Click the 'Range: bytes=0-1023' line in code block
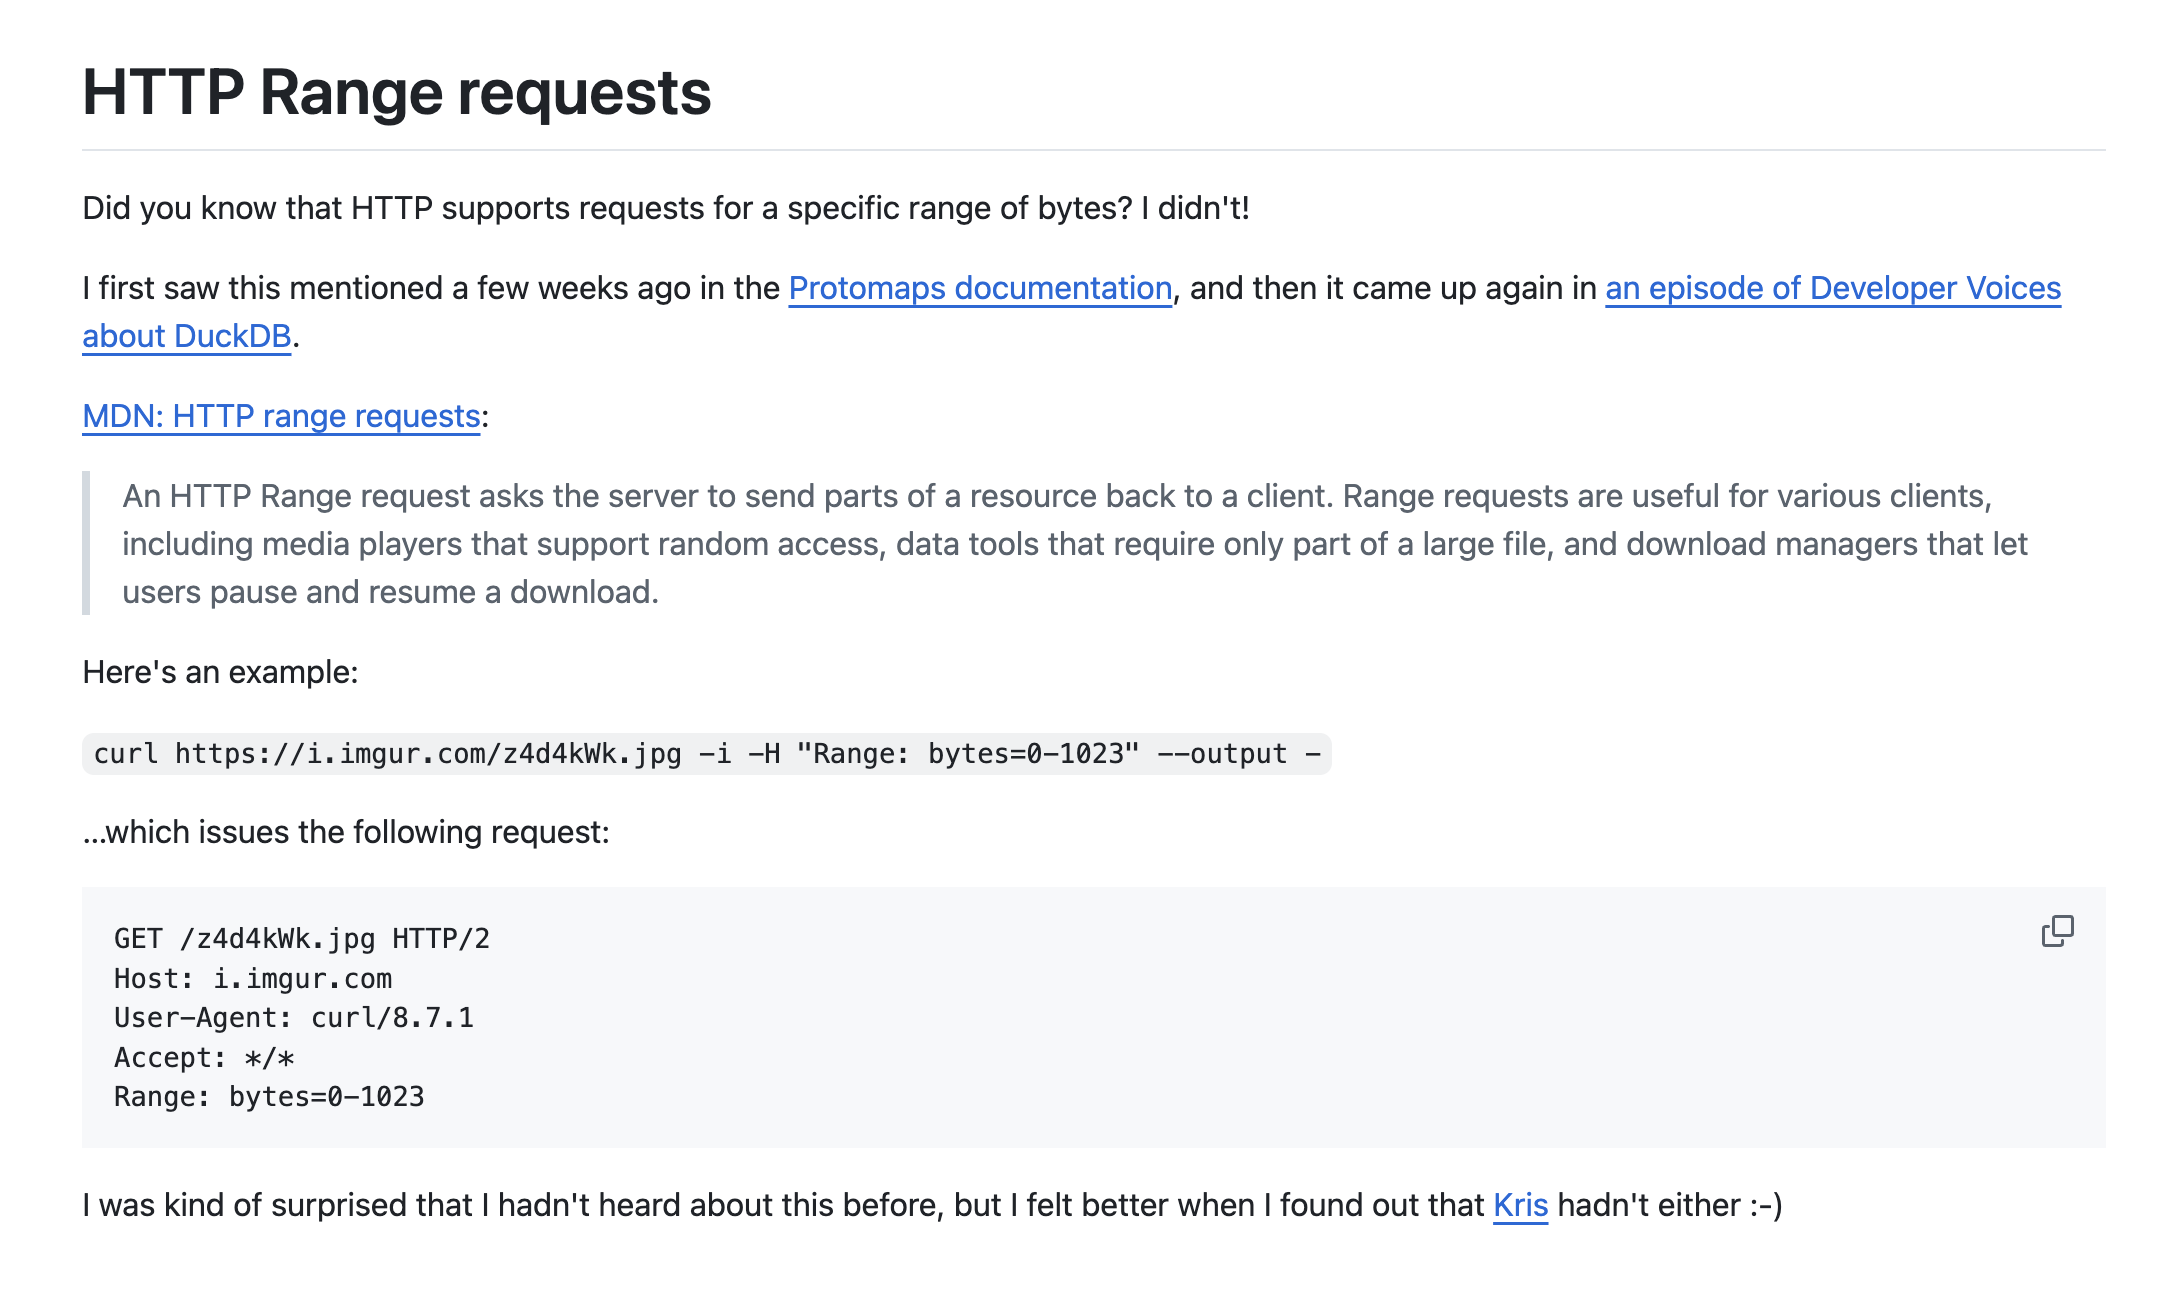 [x=269, y=1097]
